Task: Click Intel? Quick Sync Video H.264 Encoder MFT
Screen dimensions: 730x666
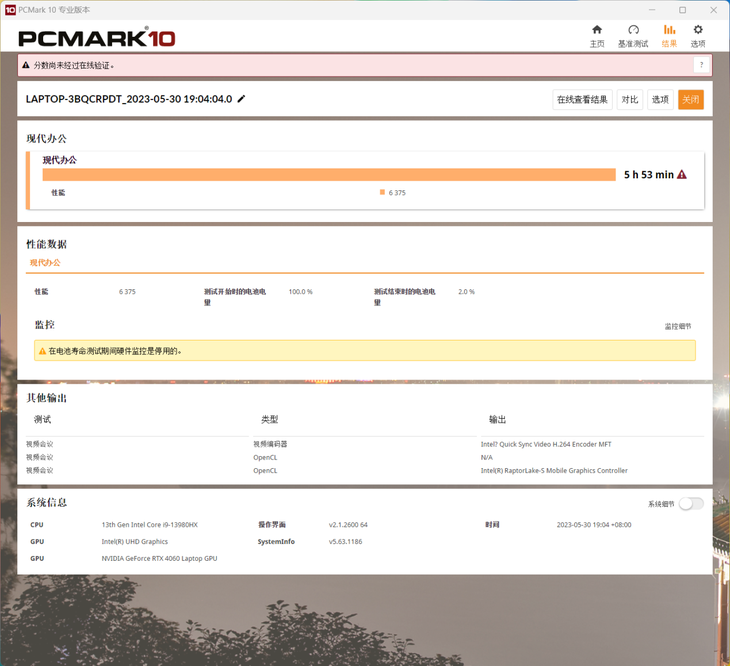Action: (546, 444)
